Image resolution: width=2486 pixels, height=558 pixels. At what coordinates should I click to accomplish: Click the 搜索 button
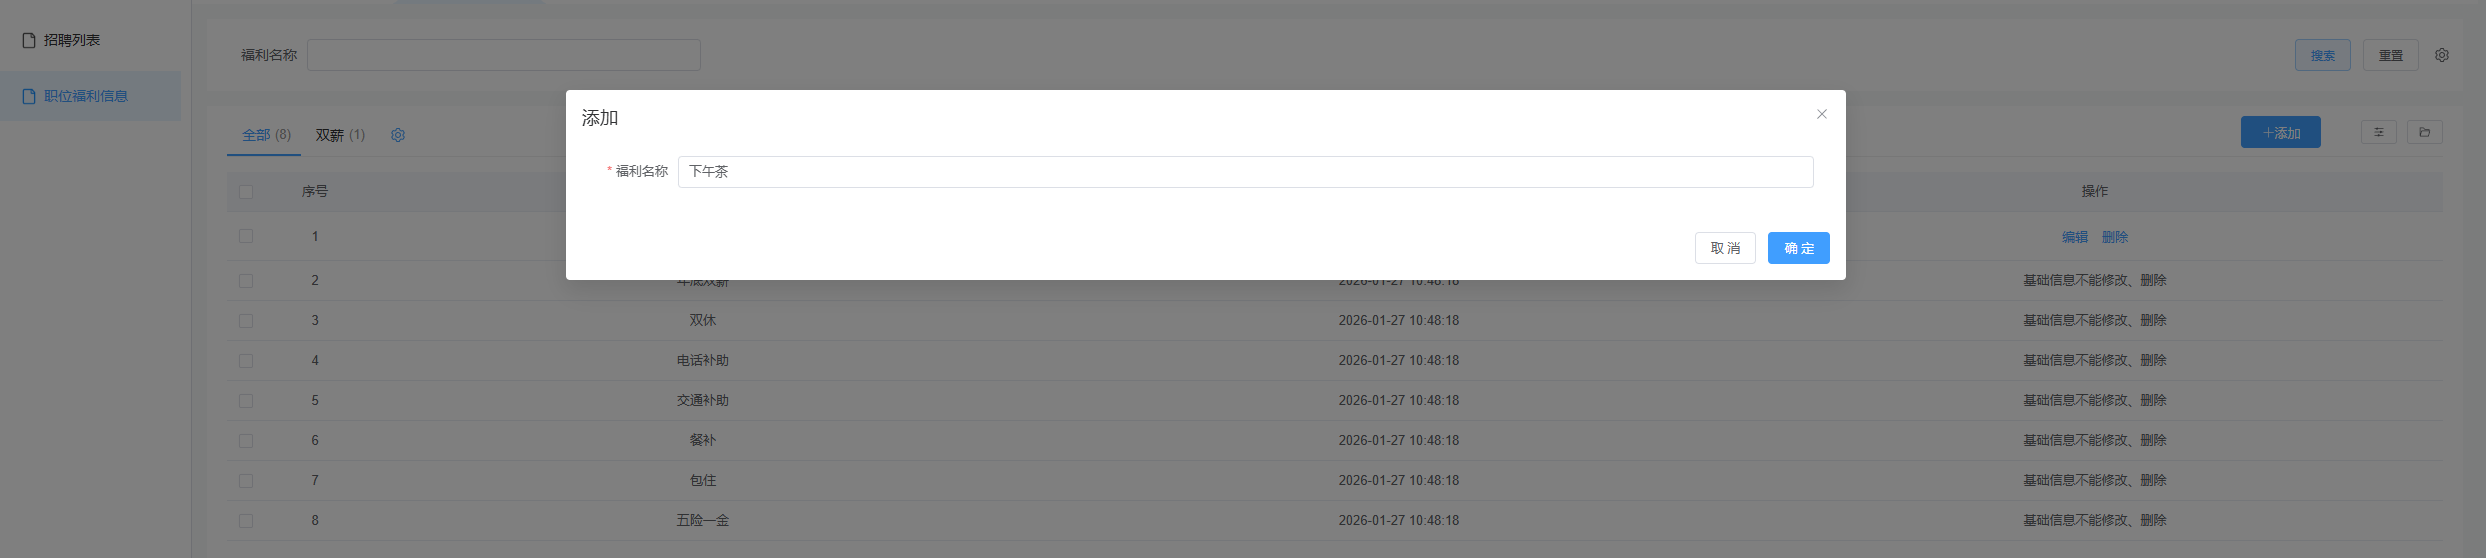pos(2322,55)
